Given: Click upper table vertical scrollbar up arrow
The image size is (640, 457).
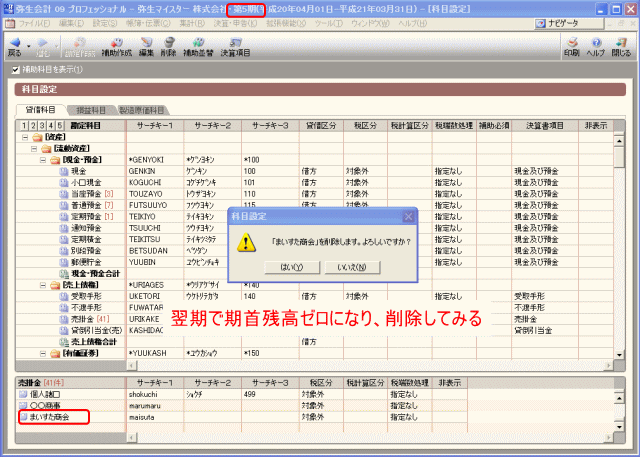Looking at the screenshot, I should point(619,141).
